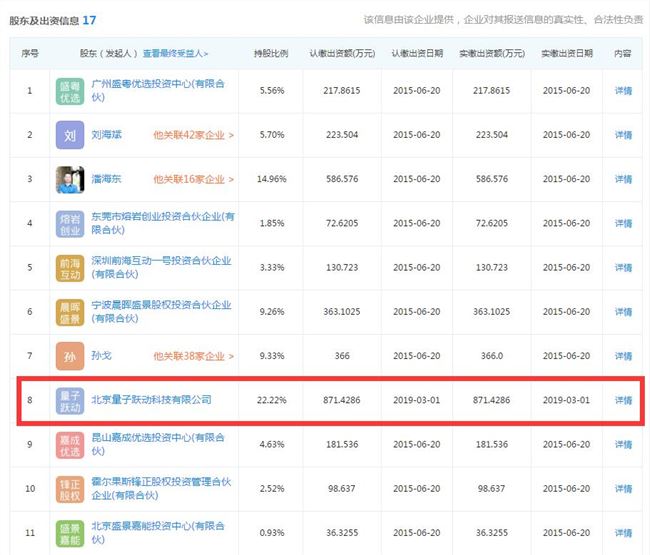Open 刘海斌 shareholder name link
Image resolution: width=650 pixels, height=555 pixels.
pyautogui.click(x=107, y=135)
